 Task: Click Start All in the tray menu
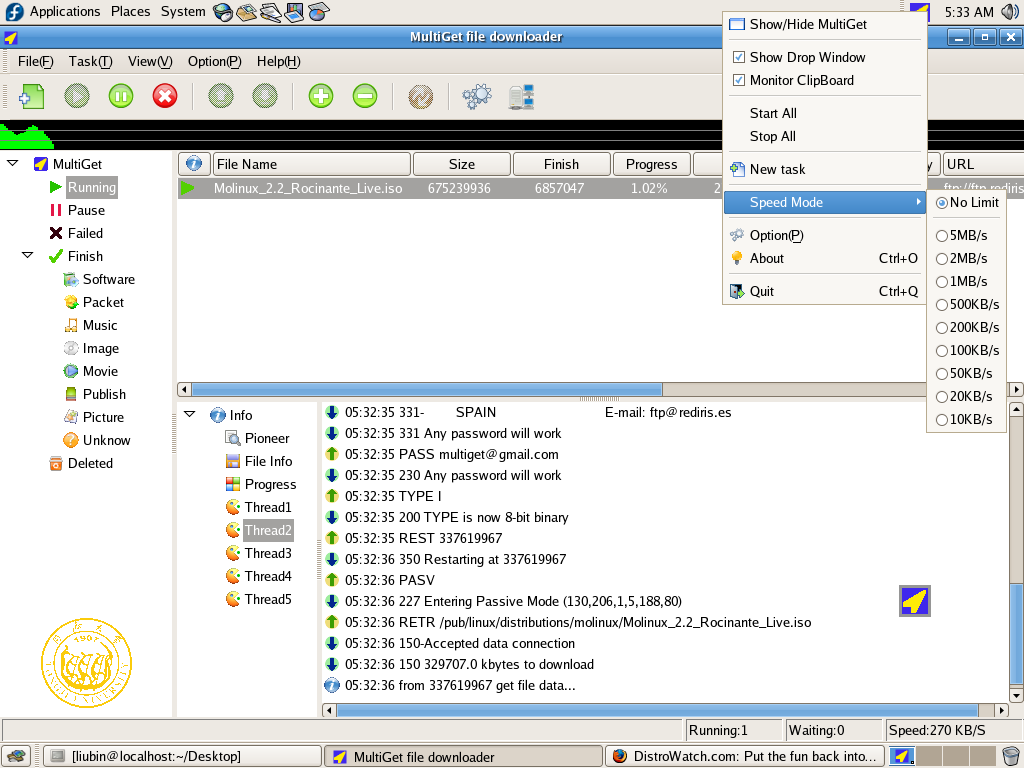pos(773,113)
